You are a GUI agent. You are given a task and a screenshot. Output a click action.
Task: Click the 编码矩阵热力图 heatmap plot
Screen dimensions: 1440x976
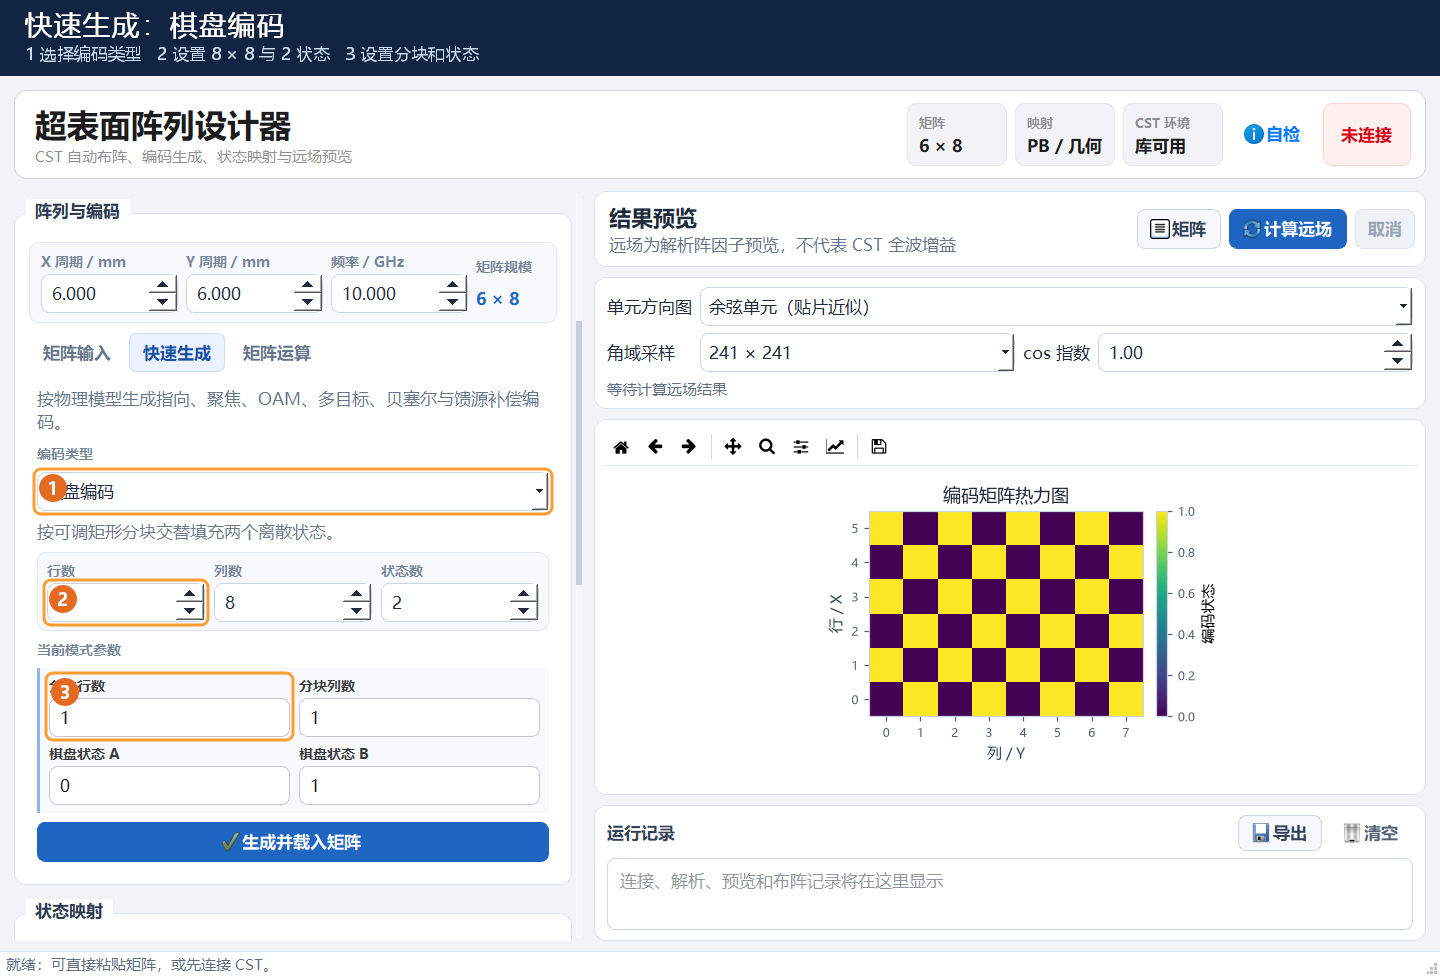tap(1006, 614)
